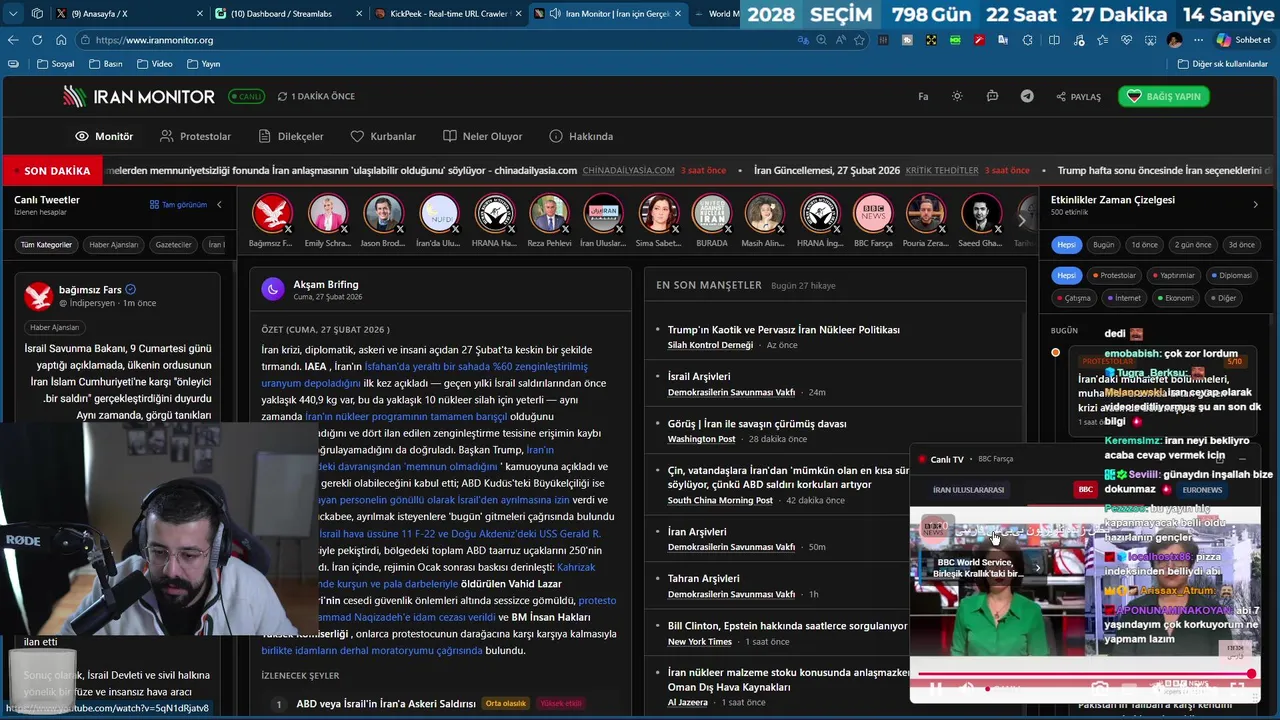The height and width of the screenshot is (720, 1280).
Task: Click the browser back arrow
Action: pyautogui.click(x=13, y=40)
